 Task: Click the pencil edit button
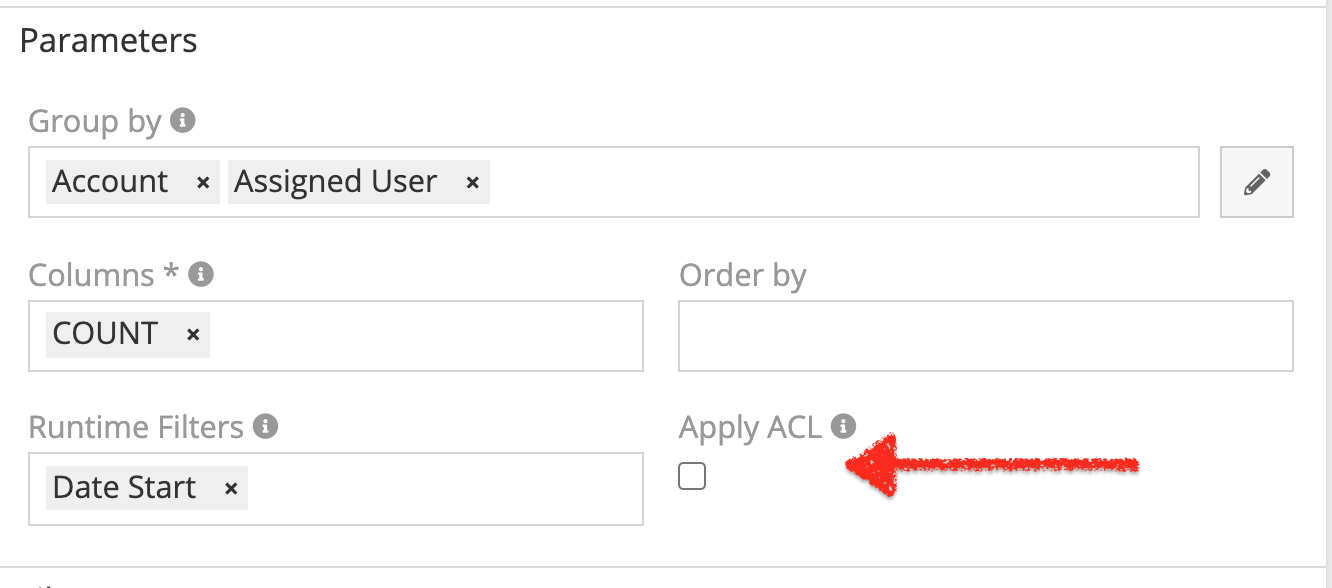(x=1256, y=182)
